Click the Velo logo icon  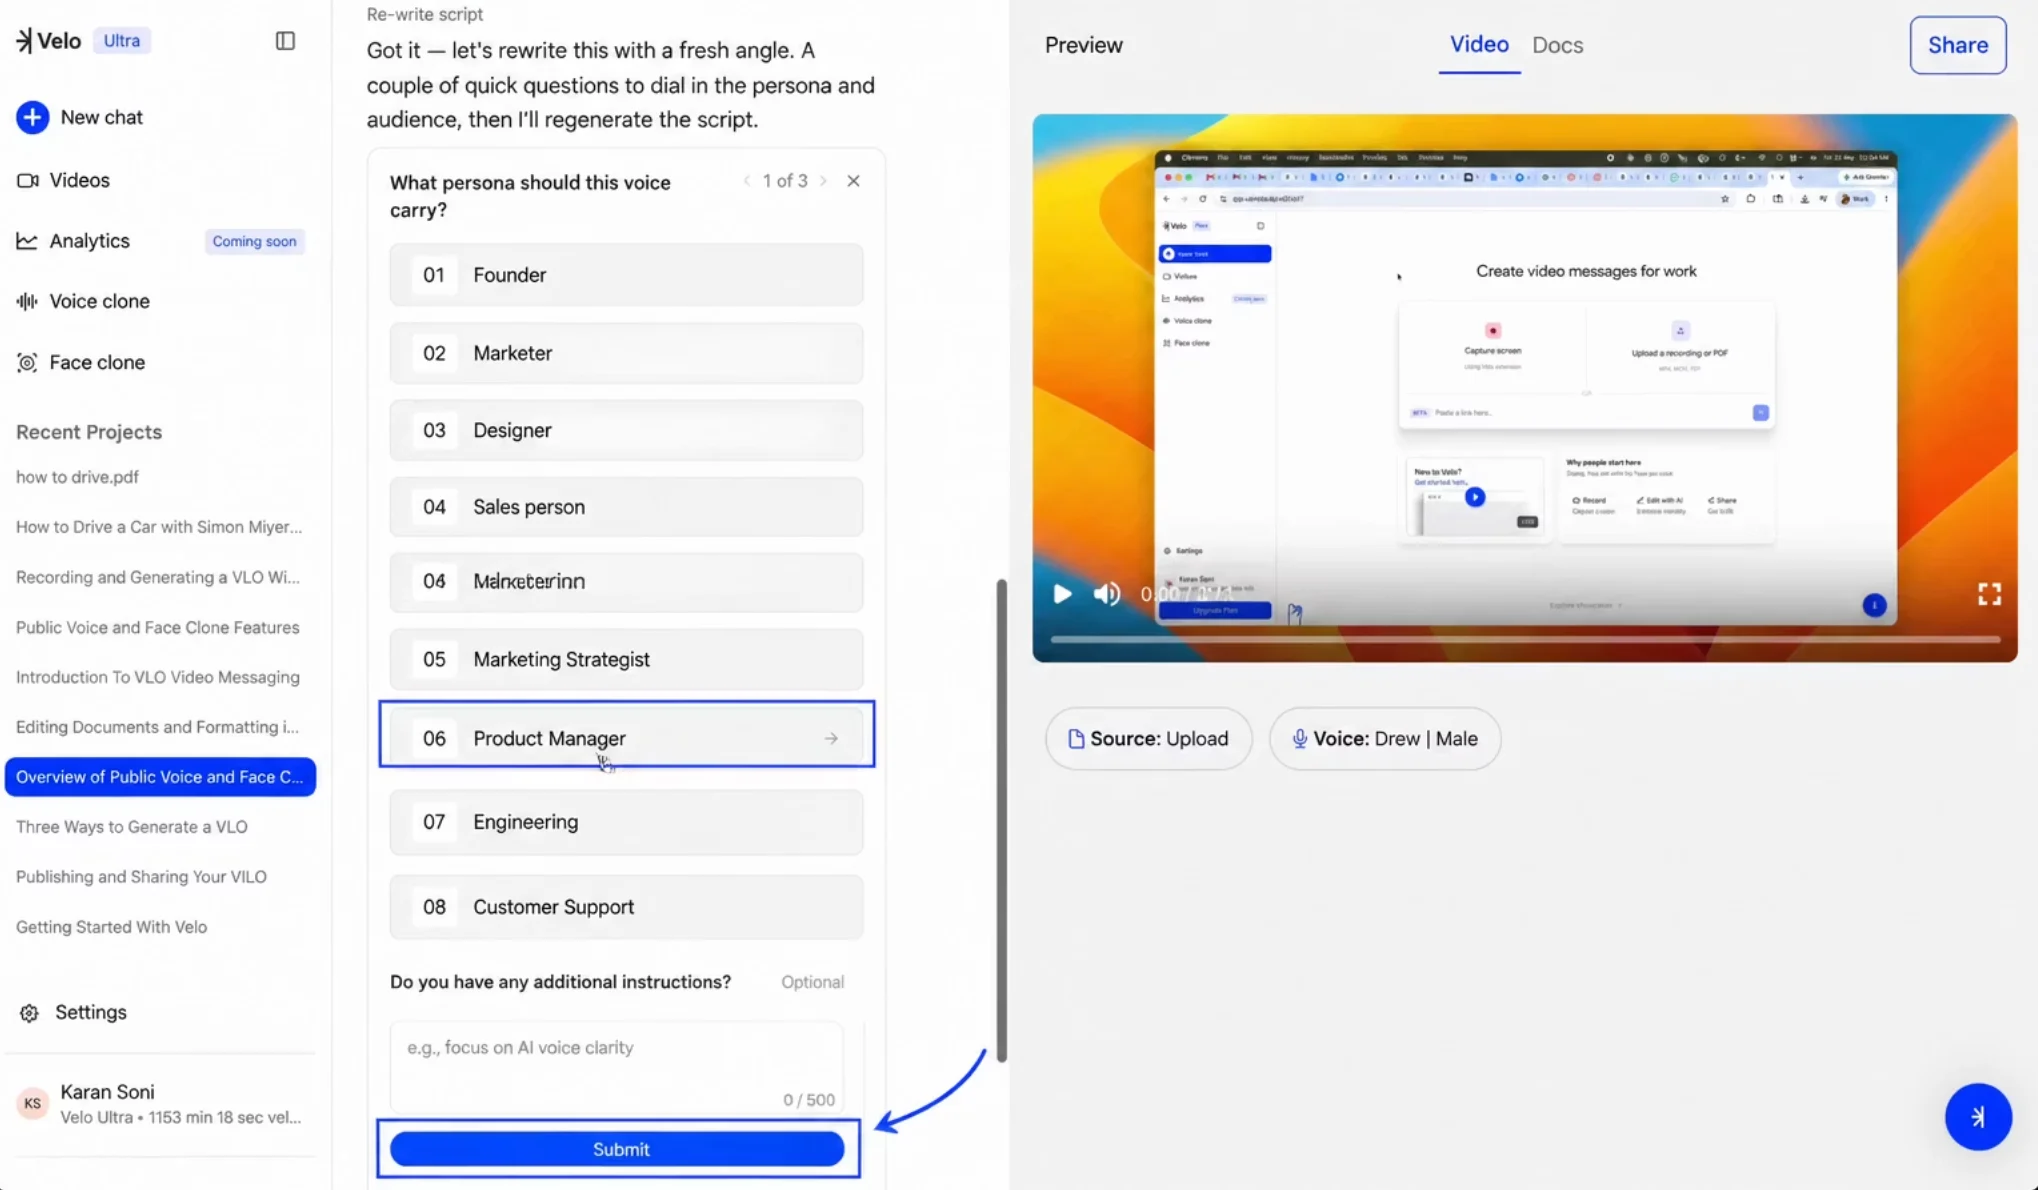point(24,40)
